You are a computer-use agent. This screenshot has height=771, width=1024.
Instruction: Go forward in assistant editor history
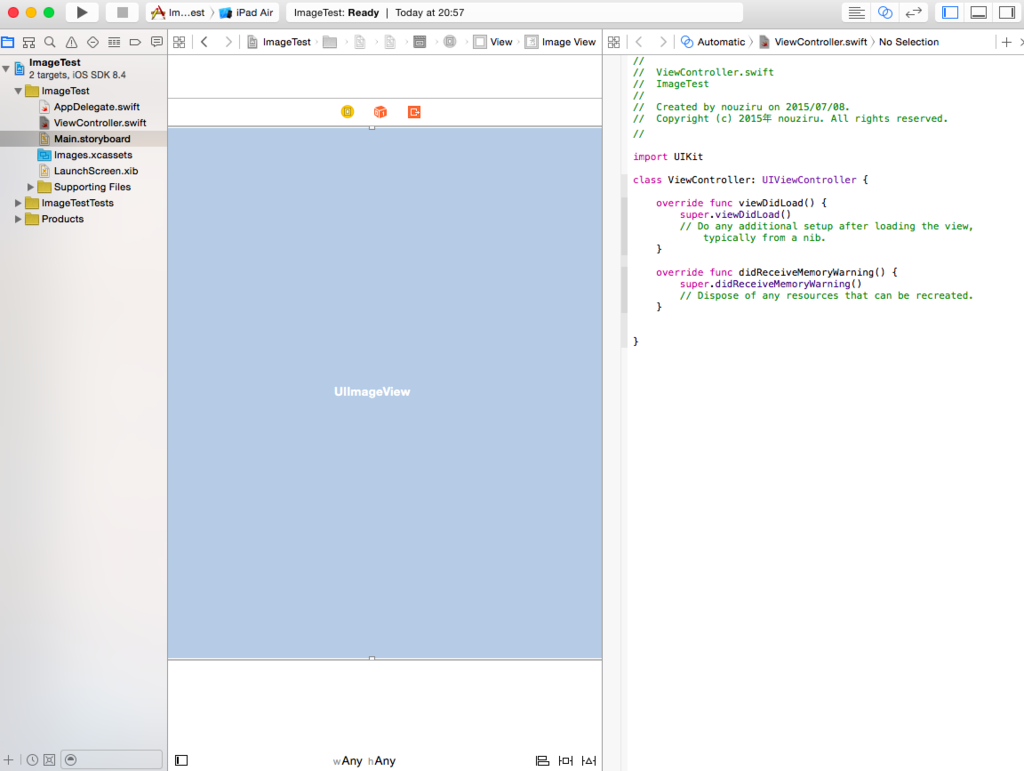(663, 42)
